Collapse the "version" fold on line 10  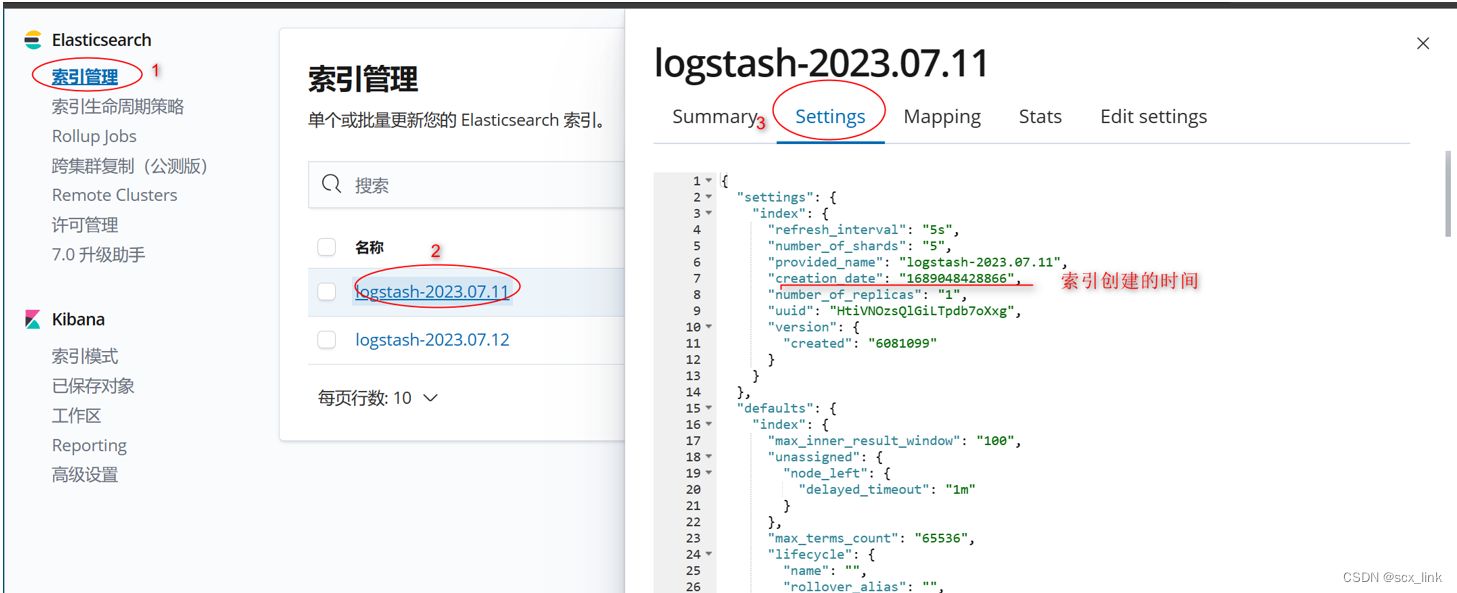[709, 327]
